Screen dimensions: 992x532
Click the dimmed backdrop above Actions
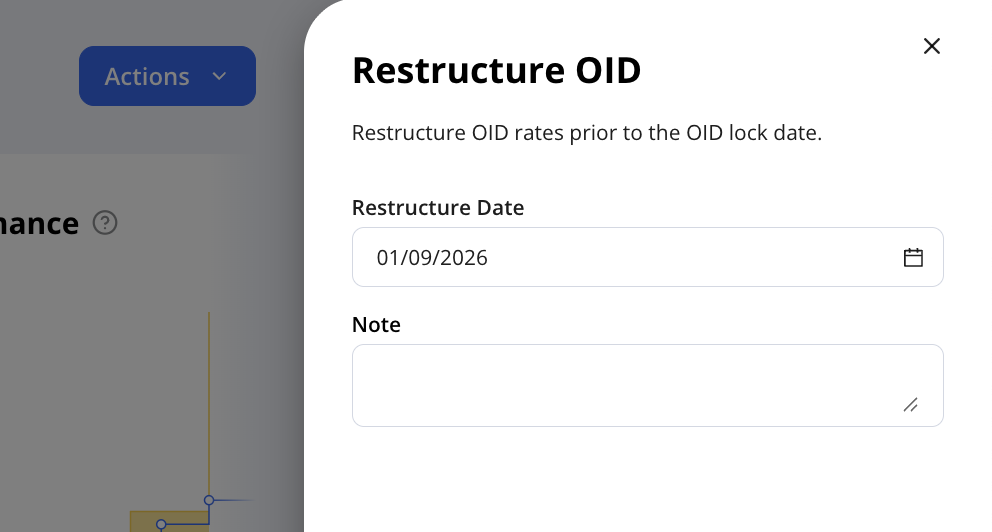click(x=167, y=22)
